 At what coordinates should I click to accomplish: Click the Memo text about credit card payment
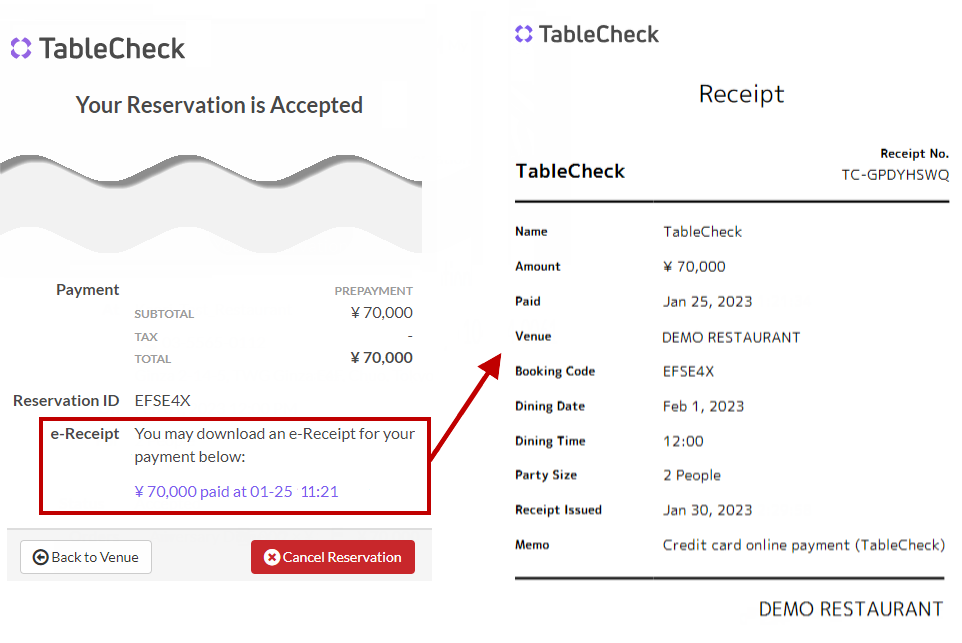pyautogui.click(x=803, y=545)
